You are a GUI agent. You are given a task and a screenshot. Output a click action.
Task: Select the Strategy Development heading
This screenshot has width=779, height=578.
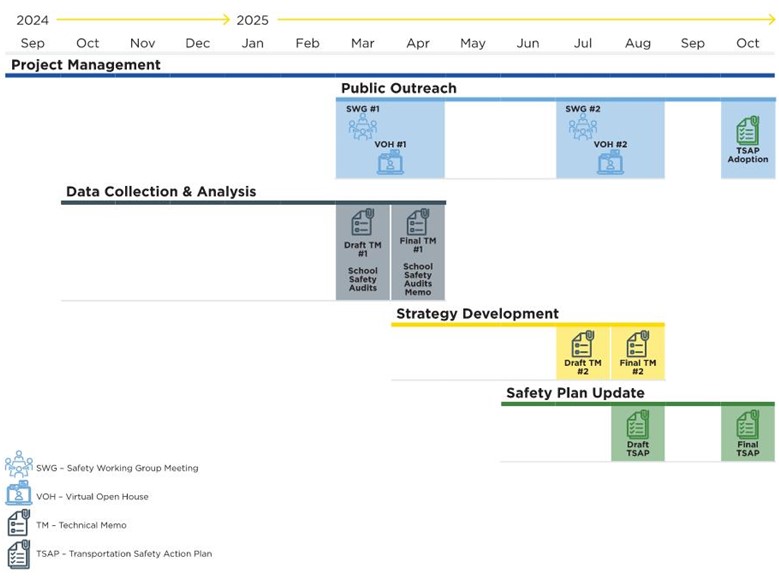coord(477,314)
